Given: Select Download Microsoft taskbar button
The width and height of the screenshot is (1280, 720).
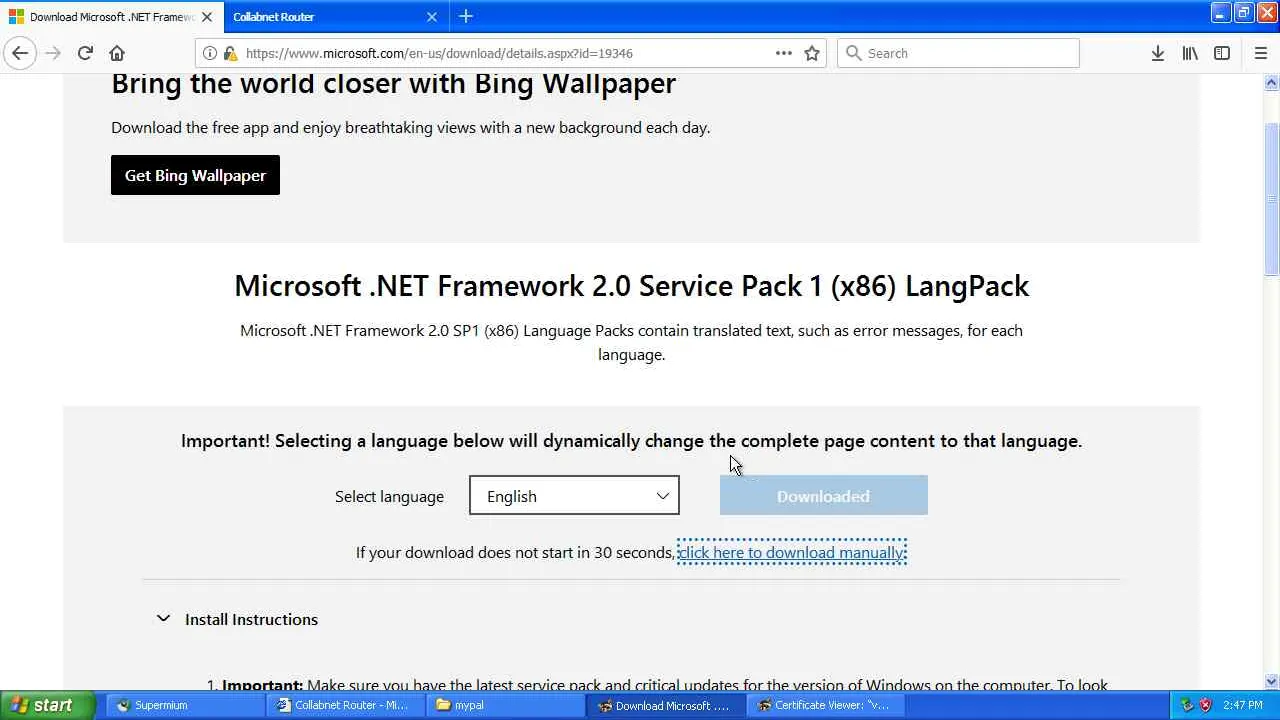Looking at the screenshot, I should tap(665, 705).
